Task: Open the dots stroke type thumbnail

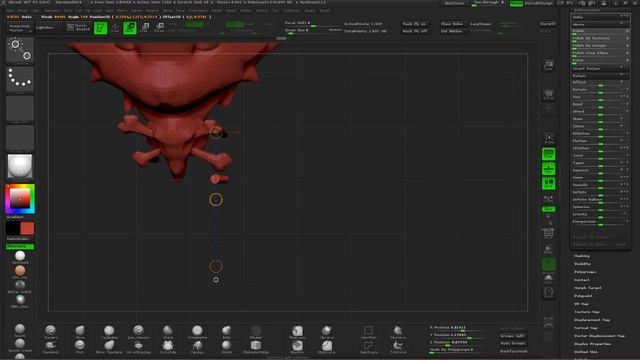Action: click(20, 78)
